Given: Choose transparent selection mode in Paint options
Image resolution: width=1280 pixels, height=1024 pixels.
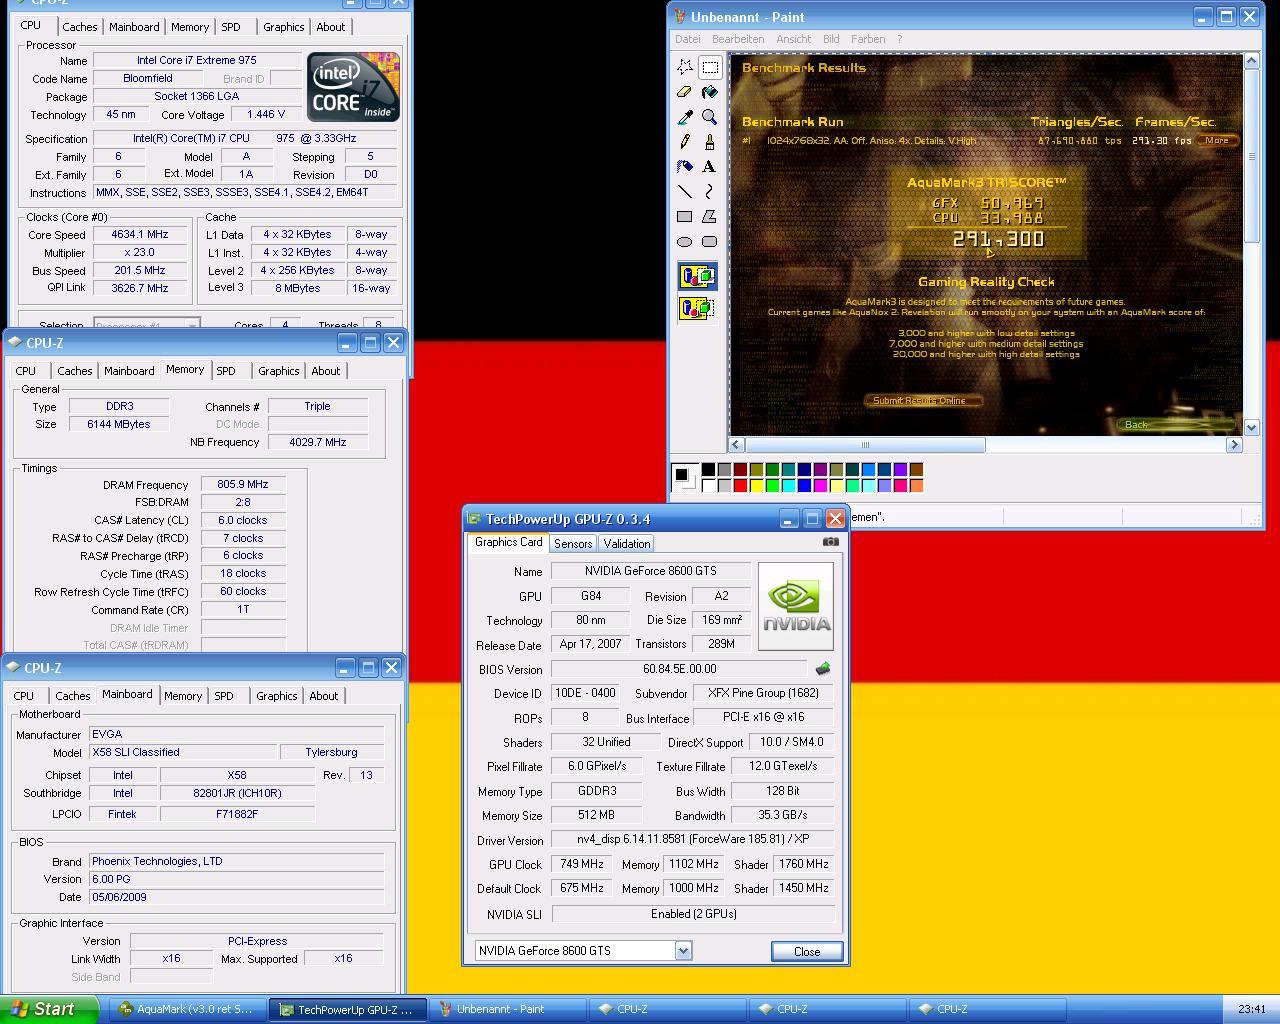Looking at the screenshot, I should 697,308.
